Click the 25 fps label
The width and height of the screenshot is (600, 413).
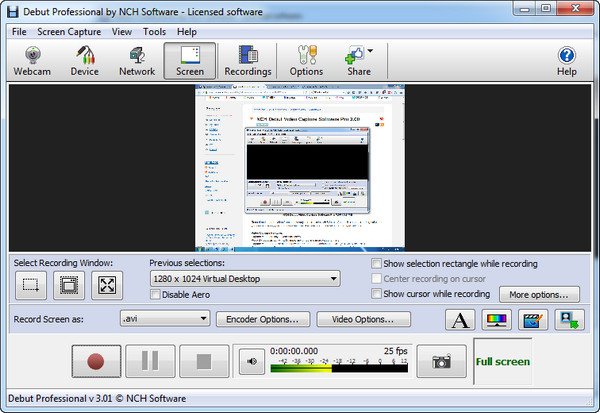pyautogui.click(x=396, y=351)
